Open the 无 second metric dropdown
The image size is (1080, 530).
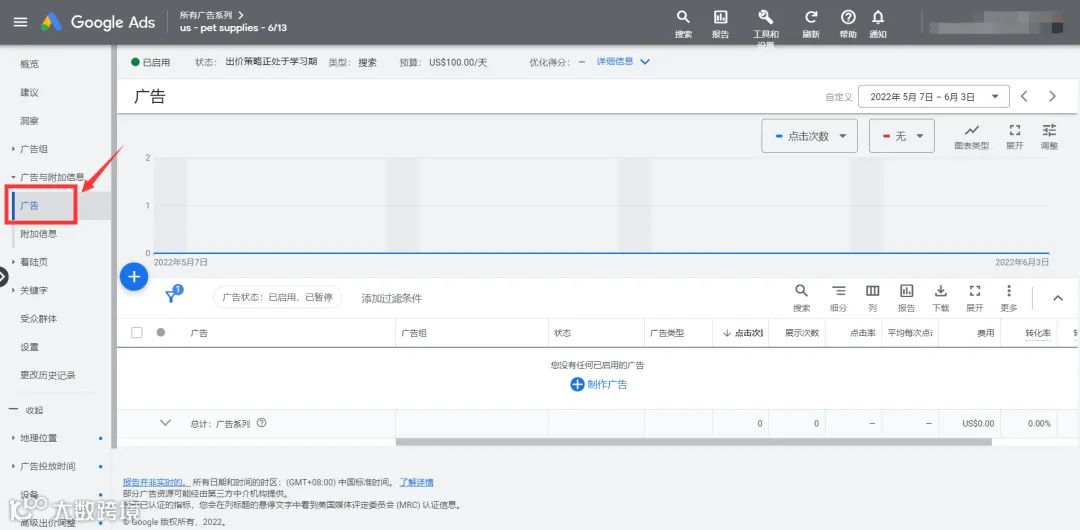point(902,136)
